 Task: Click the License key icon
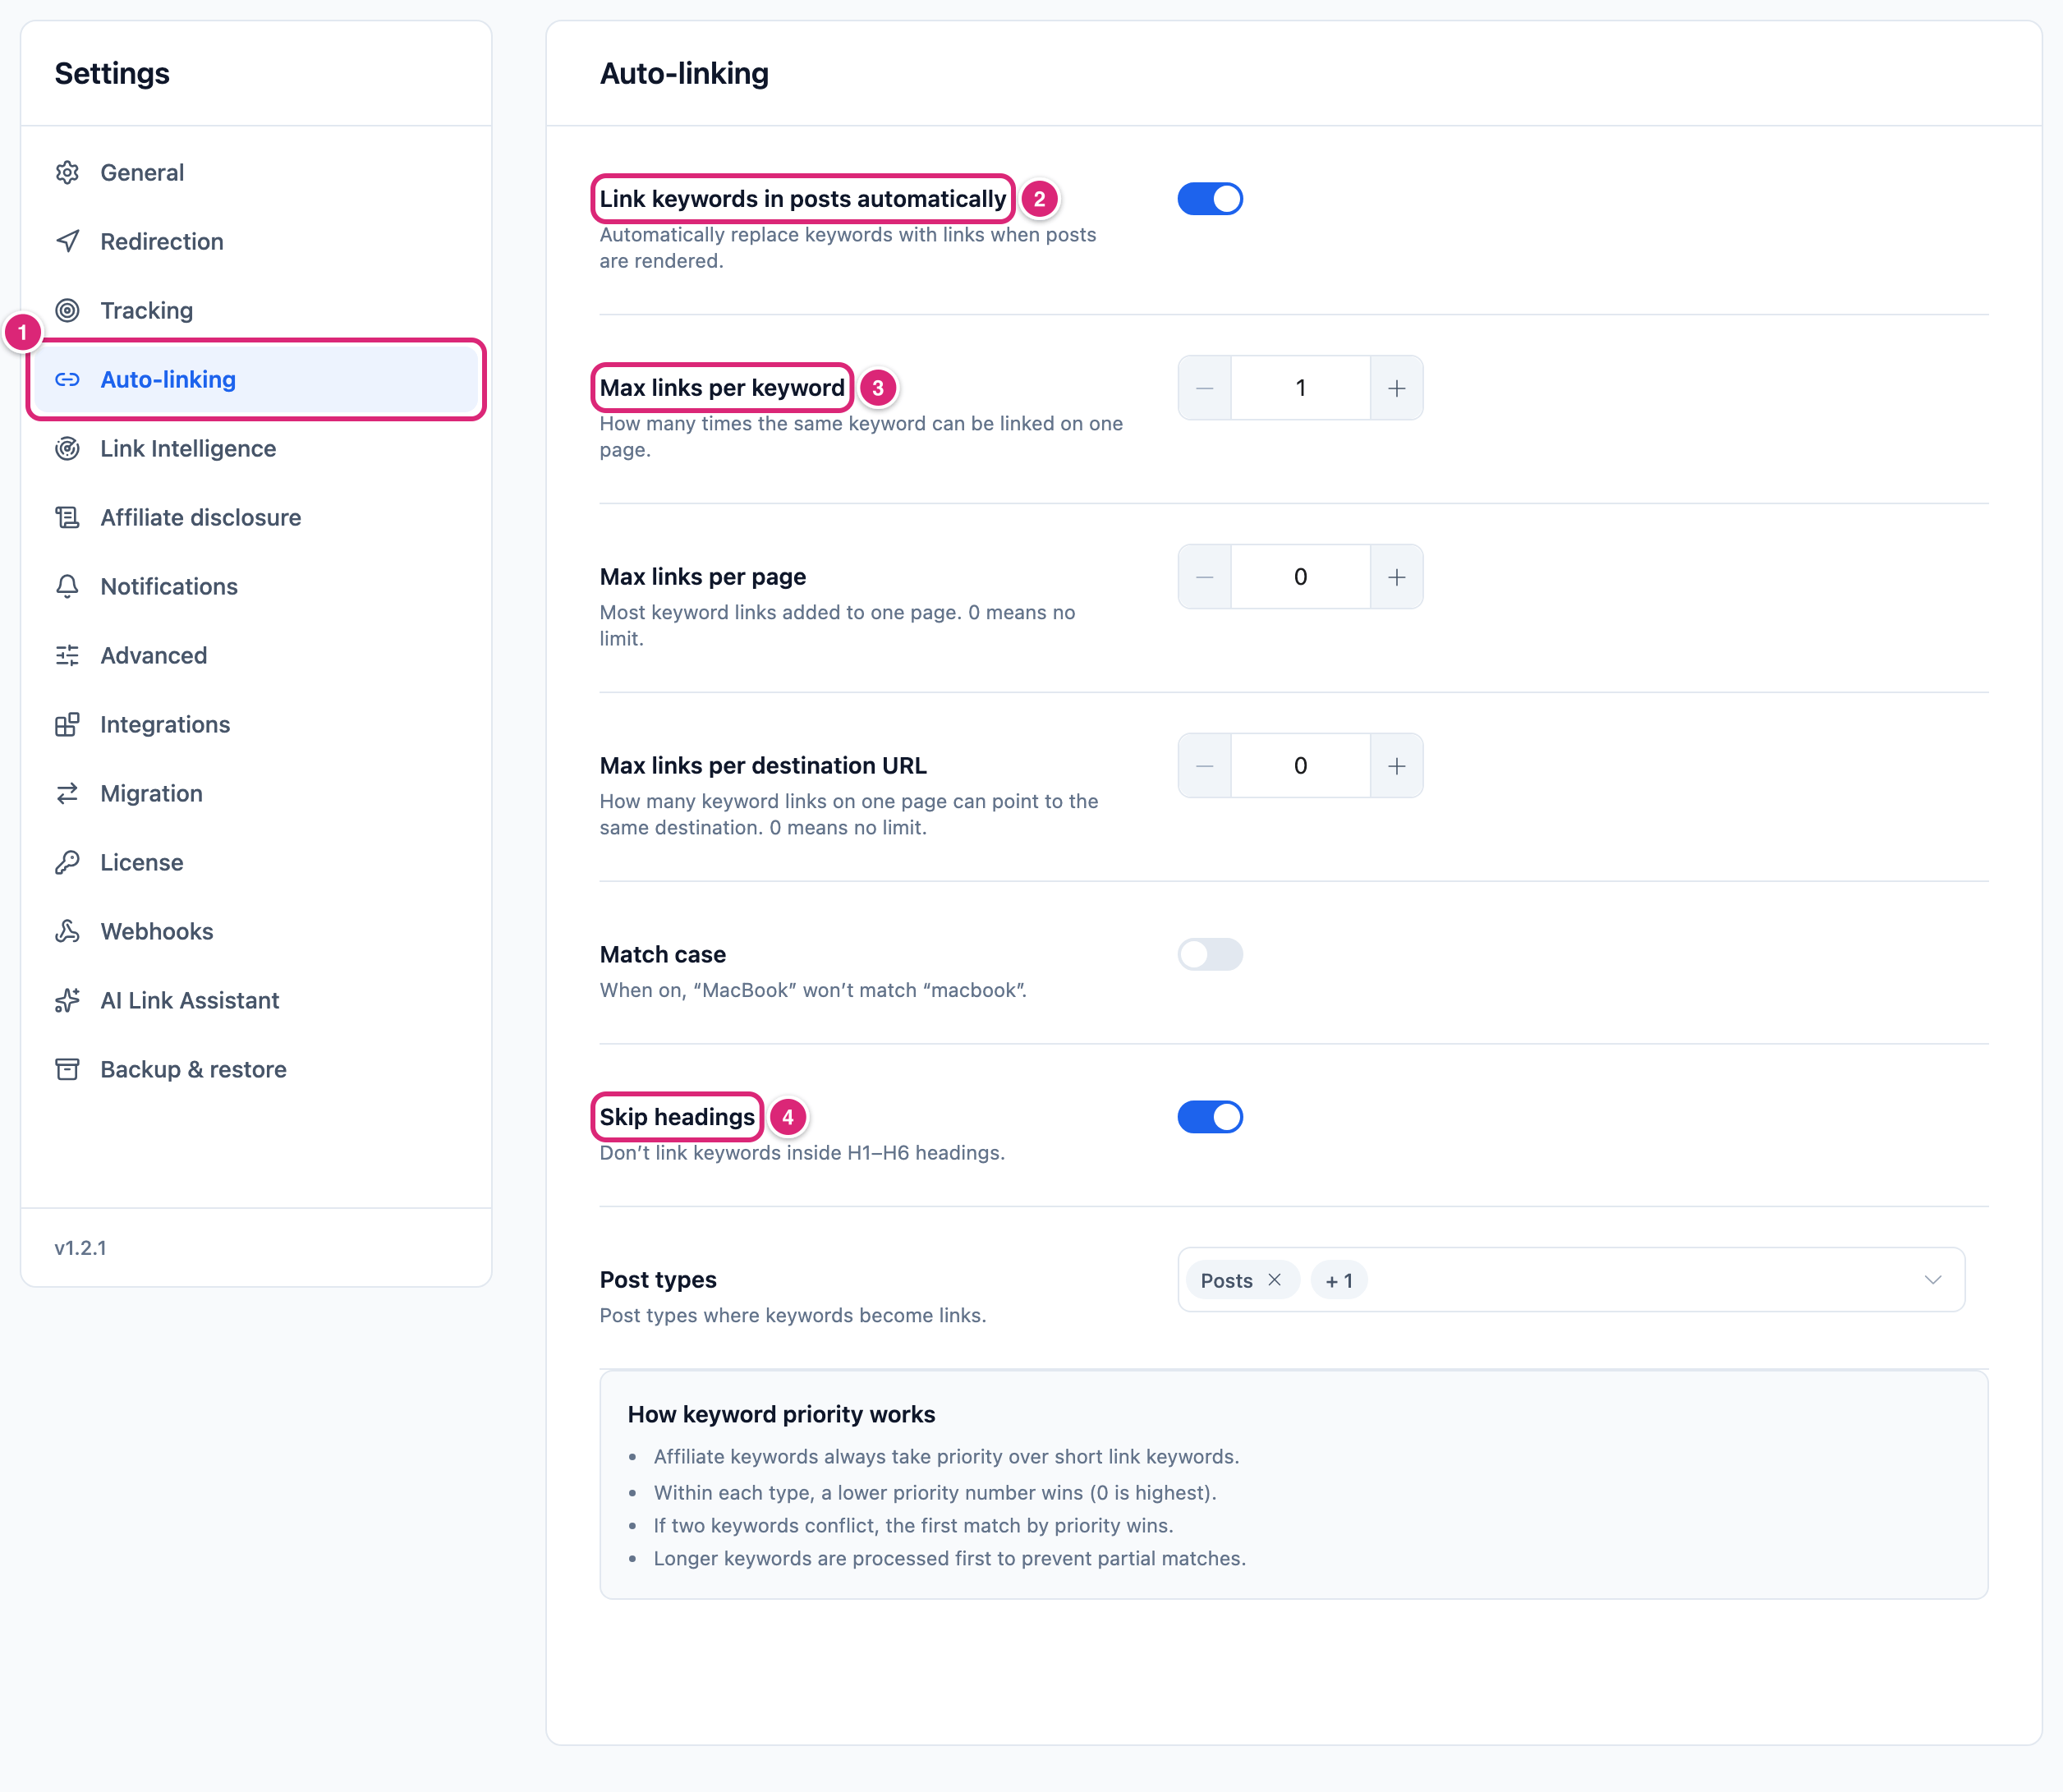coord(67,862)
